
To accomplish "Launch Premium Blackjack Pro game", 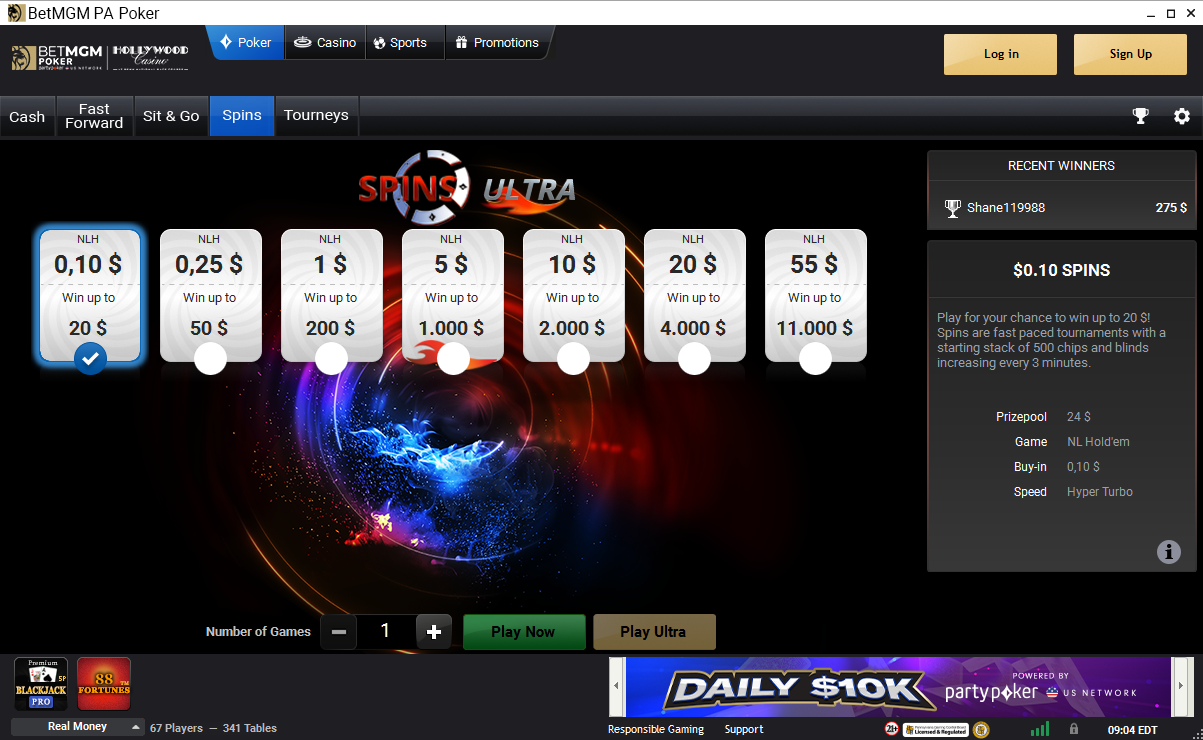I will [x=41, y=684].
